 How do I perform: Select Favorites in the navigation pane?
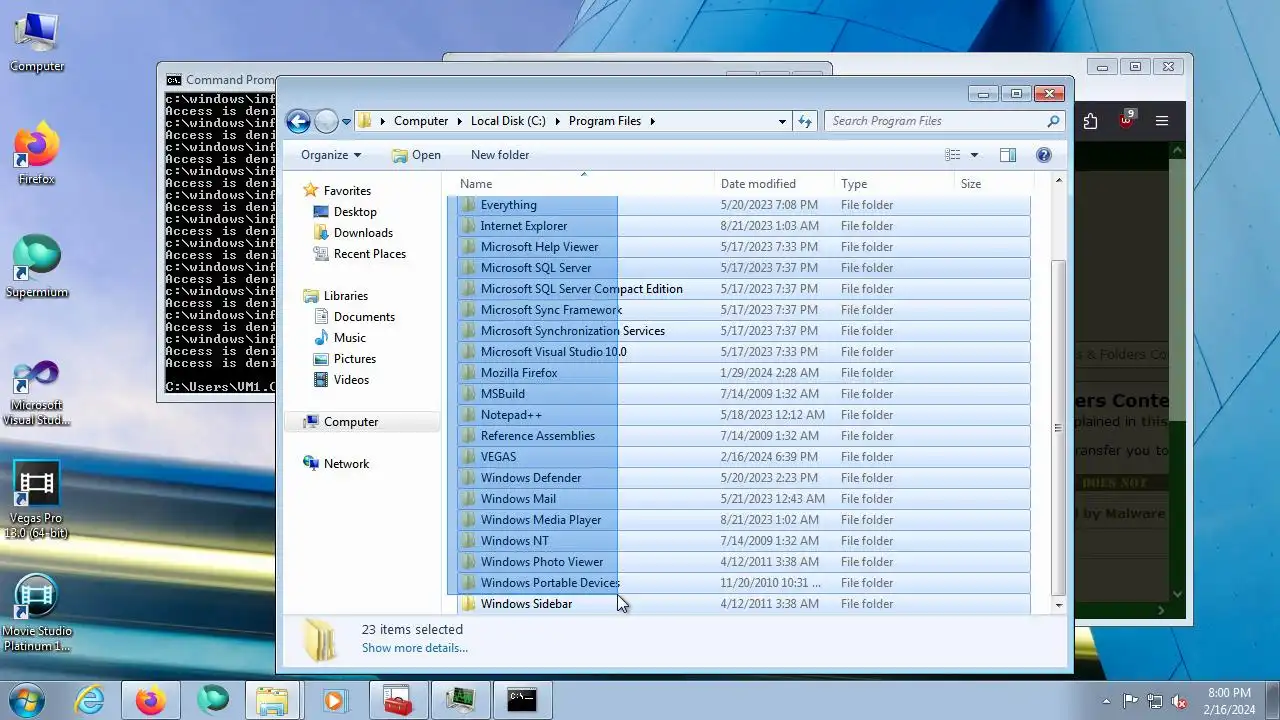[347, 191]
